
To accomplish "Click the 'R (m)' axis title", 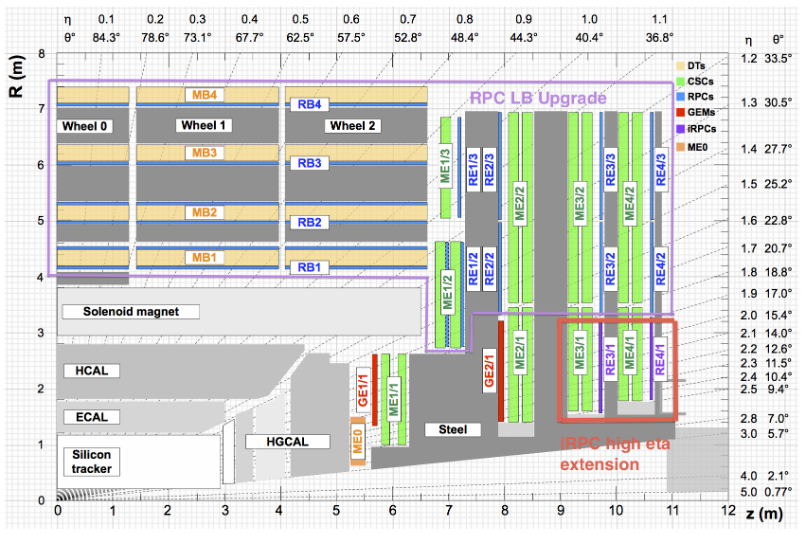I will tap(16, 76).
